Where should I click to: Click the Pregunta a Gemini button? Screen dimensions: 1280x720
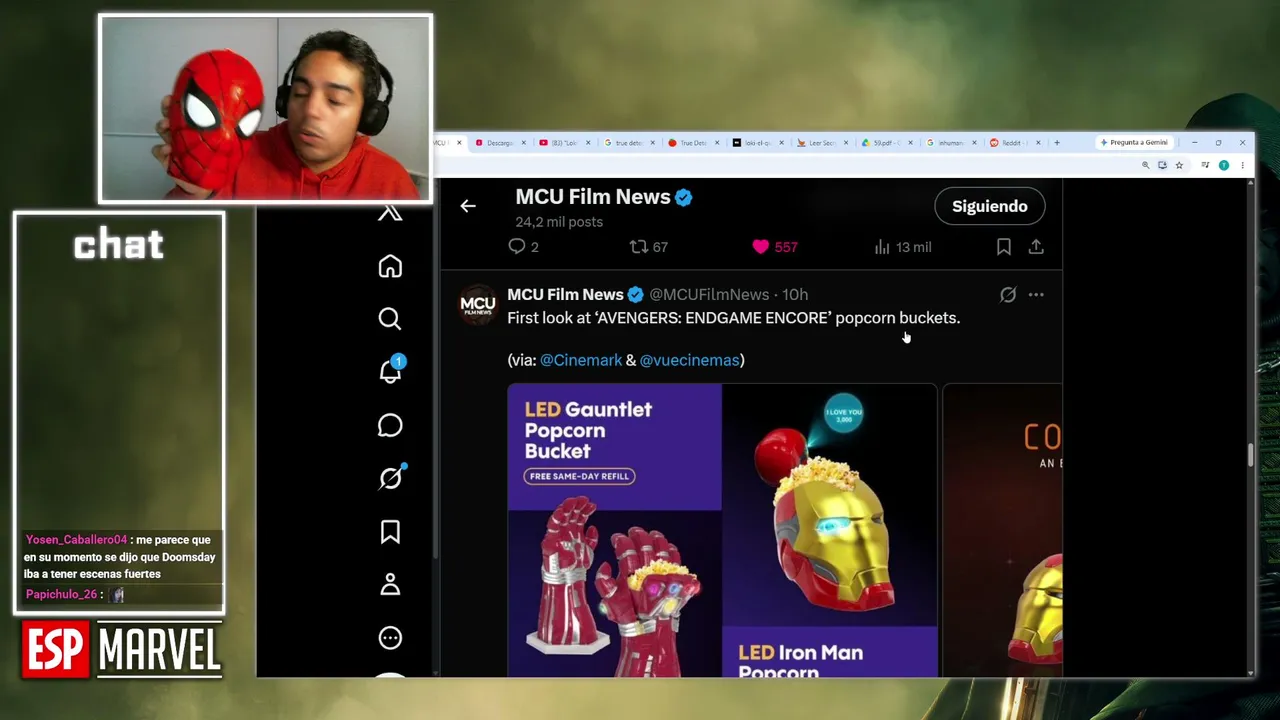(1134, 143)
